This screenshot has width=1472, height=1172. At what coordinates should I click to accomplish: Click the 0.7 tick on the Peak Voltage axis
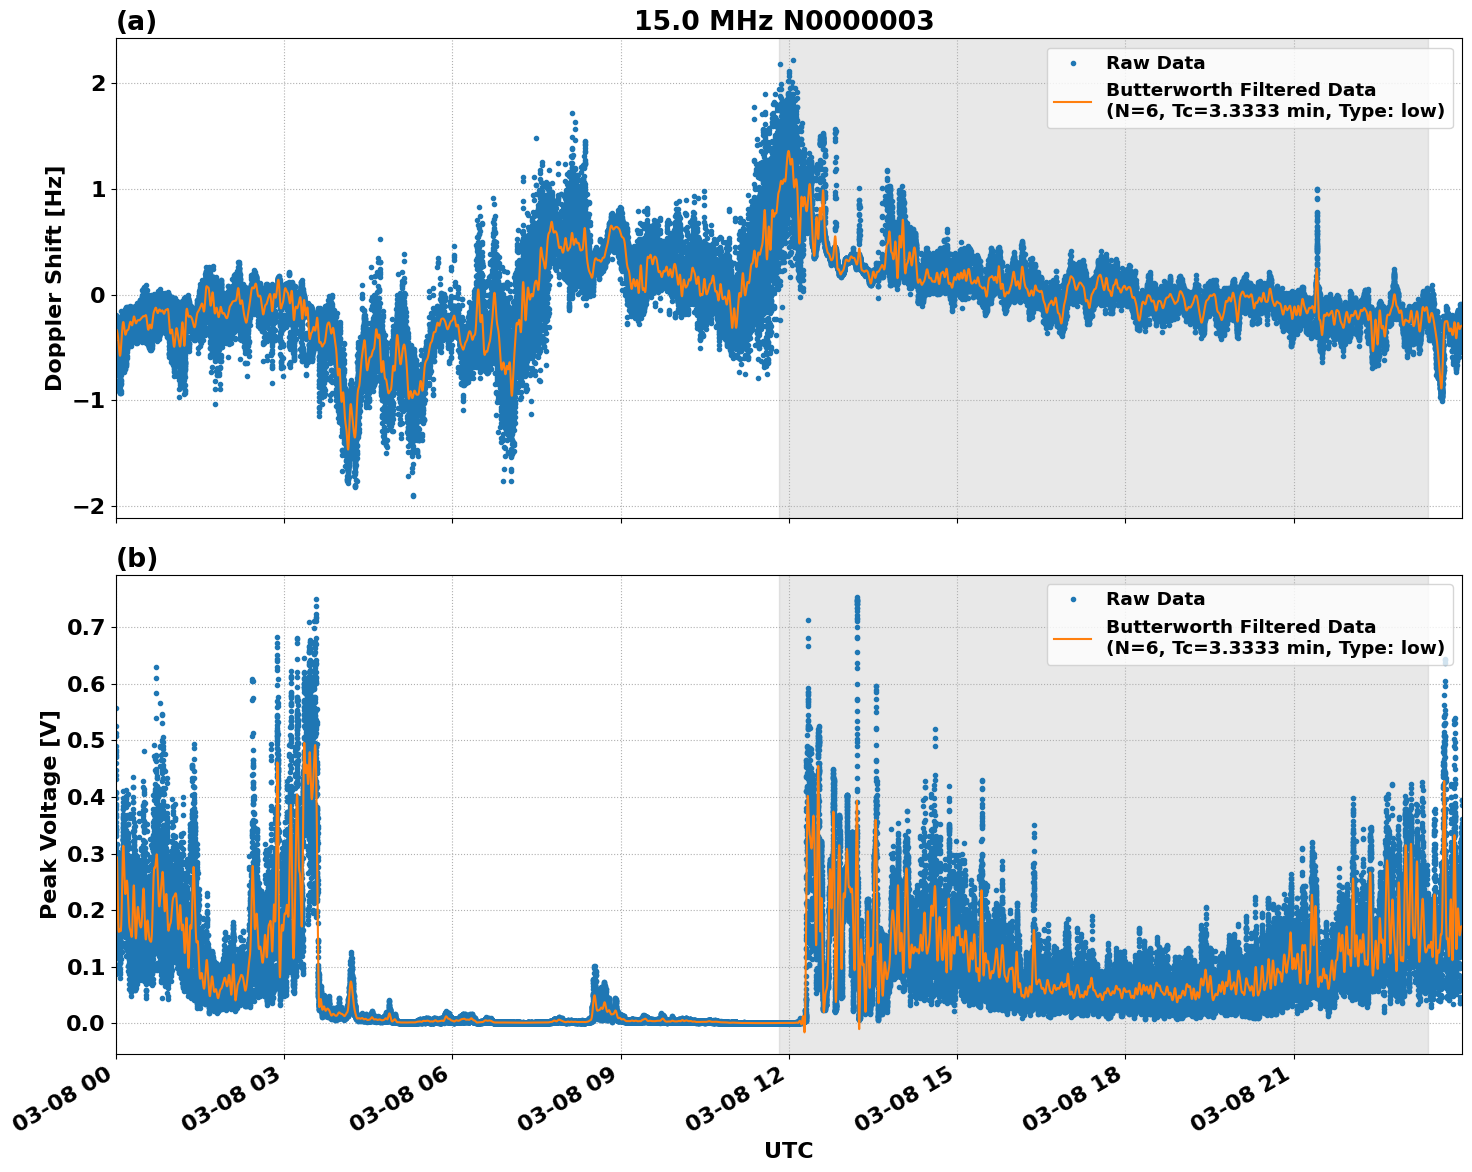86,628
